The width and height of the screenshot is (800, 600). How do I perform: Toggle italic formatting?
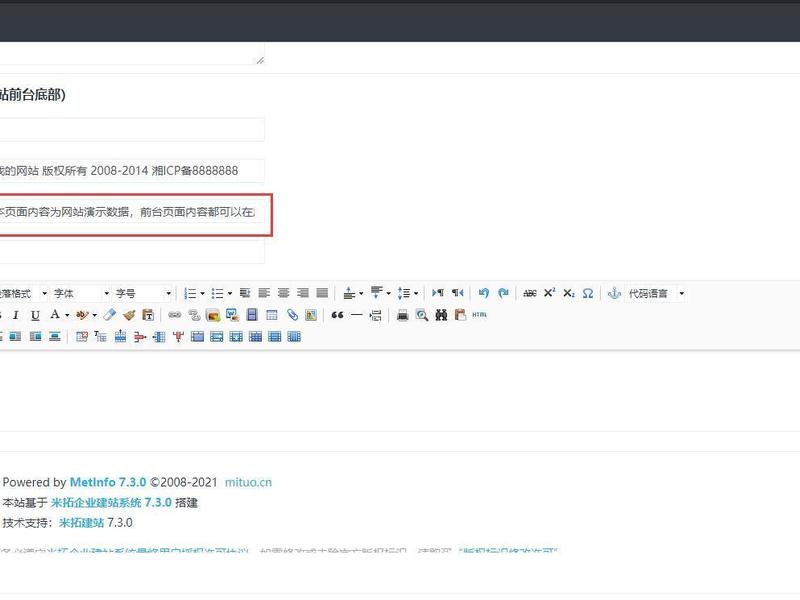tap(16, 315)
